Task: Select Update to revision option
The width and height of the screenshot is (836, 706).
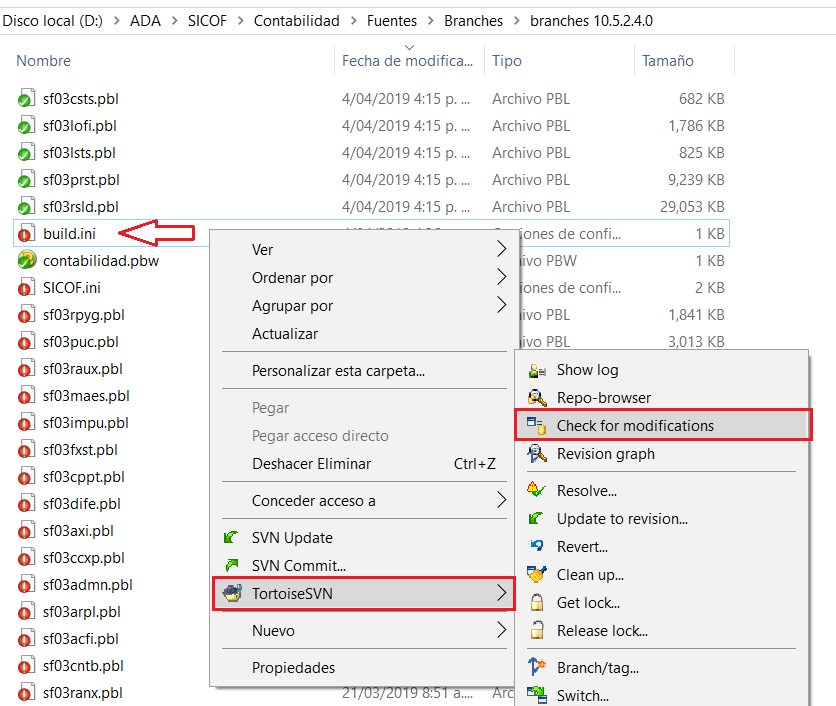Action: 622,519
